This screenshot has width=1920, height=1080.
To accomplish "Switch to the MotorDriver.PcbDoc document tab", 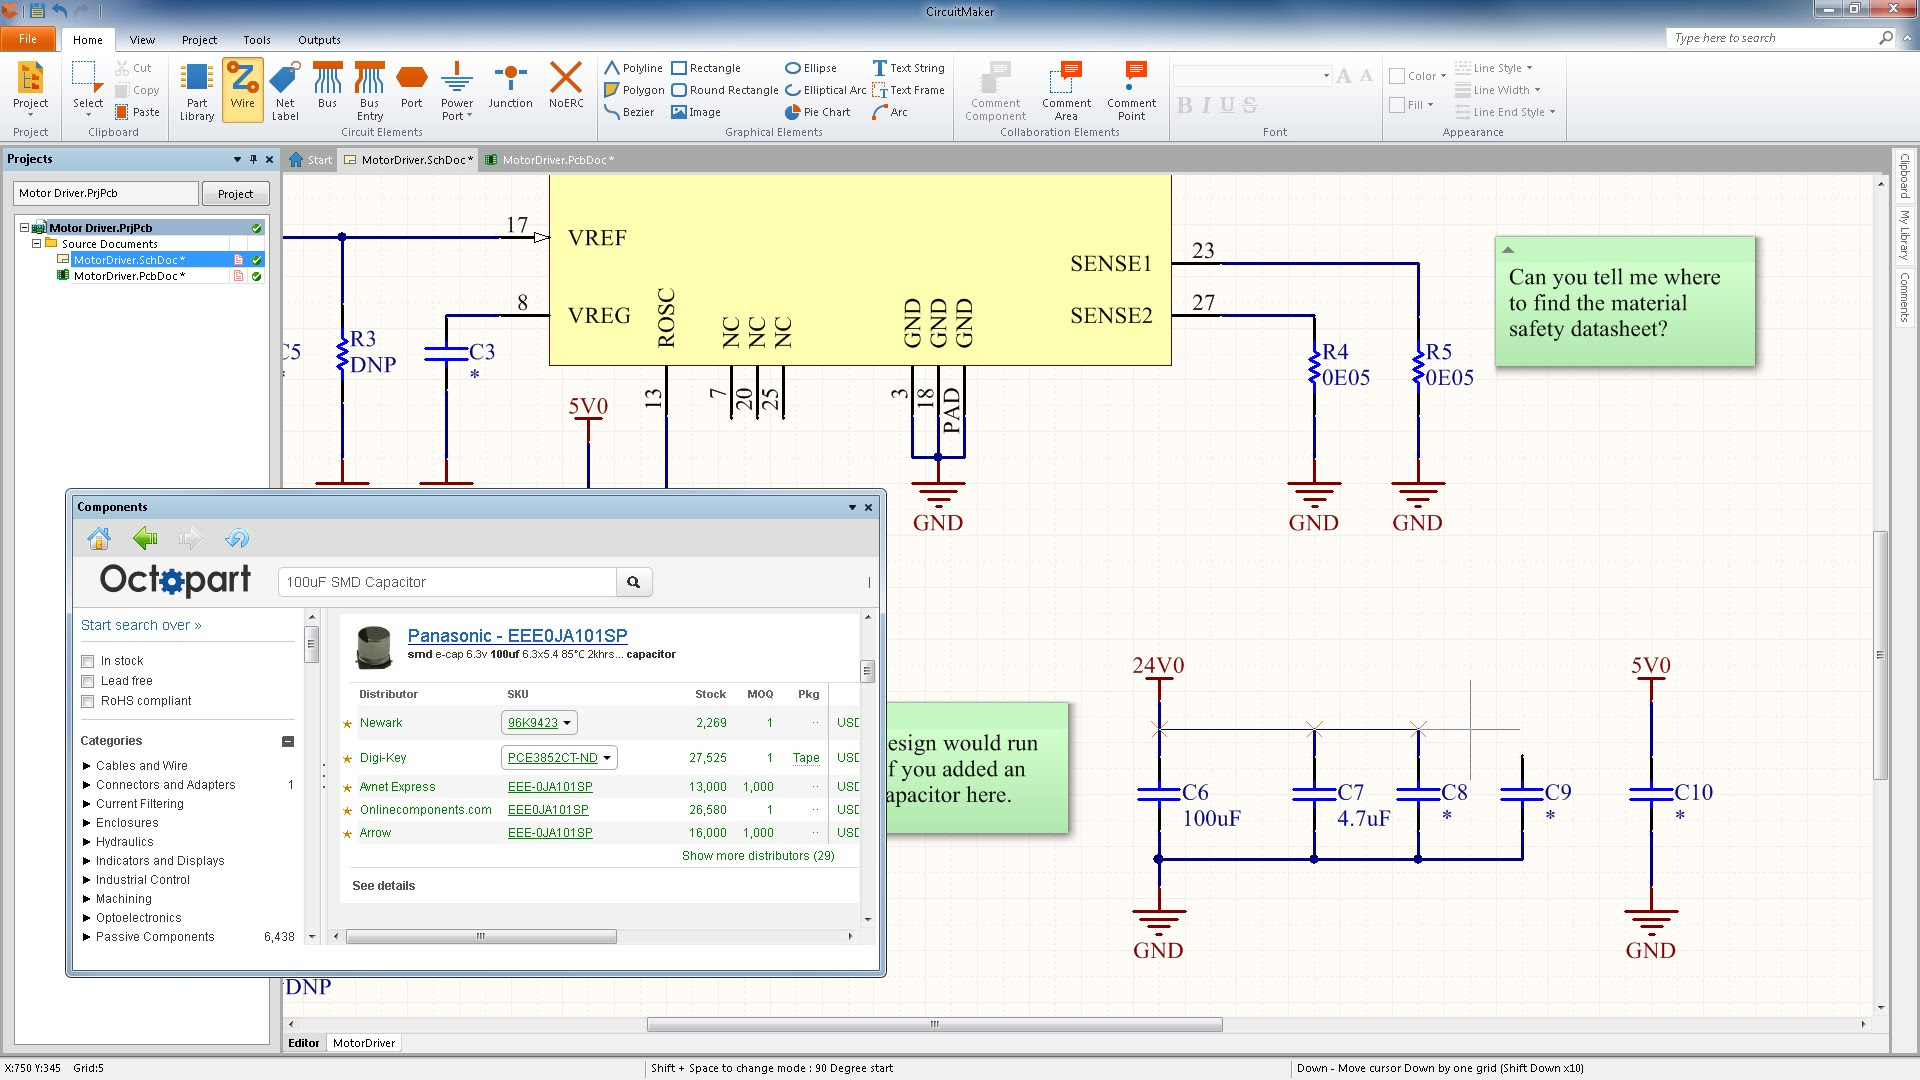I will [x=550, y=160].
